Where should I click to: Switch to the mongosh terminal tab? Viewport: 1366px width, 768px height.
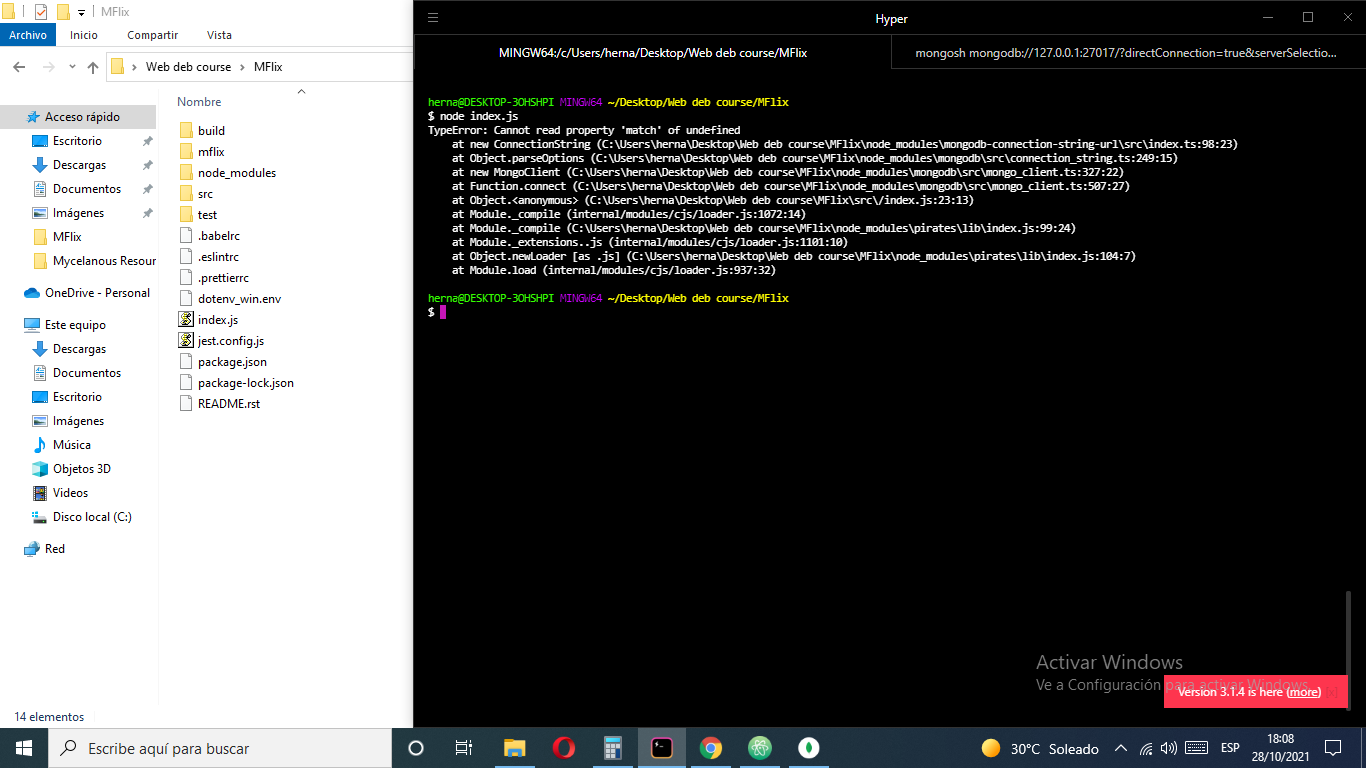coord(1126,53)
